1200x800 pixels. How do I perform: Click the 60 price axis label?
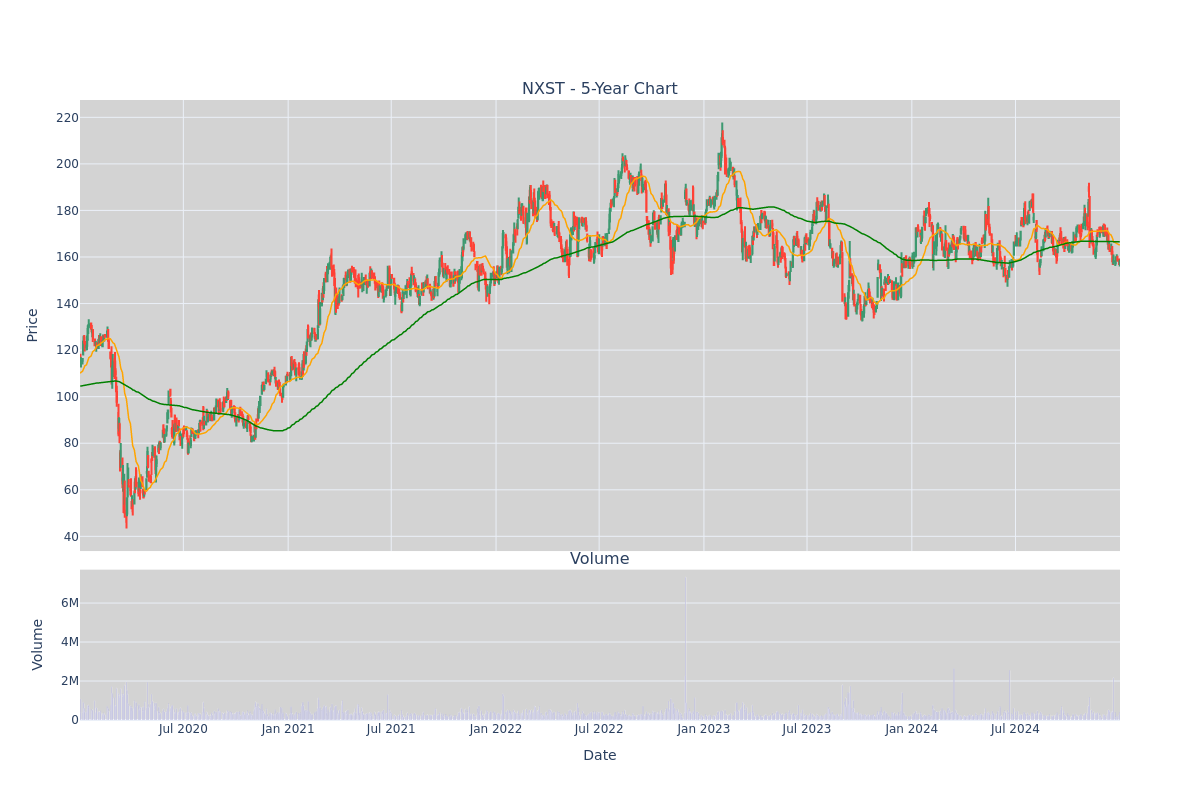(70, 490)
